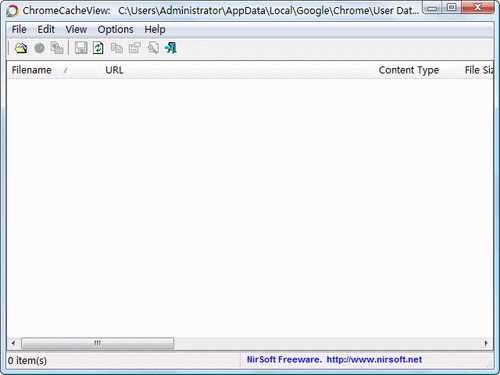Click the scrollbar left arrow
The height and width of the screenshot is (375, 500).
click(x=13, y=343)
